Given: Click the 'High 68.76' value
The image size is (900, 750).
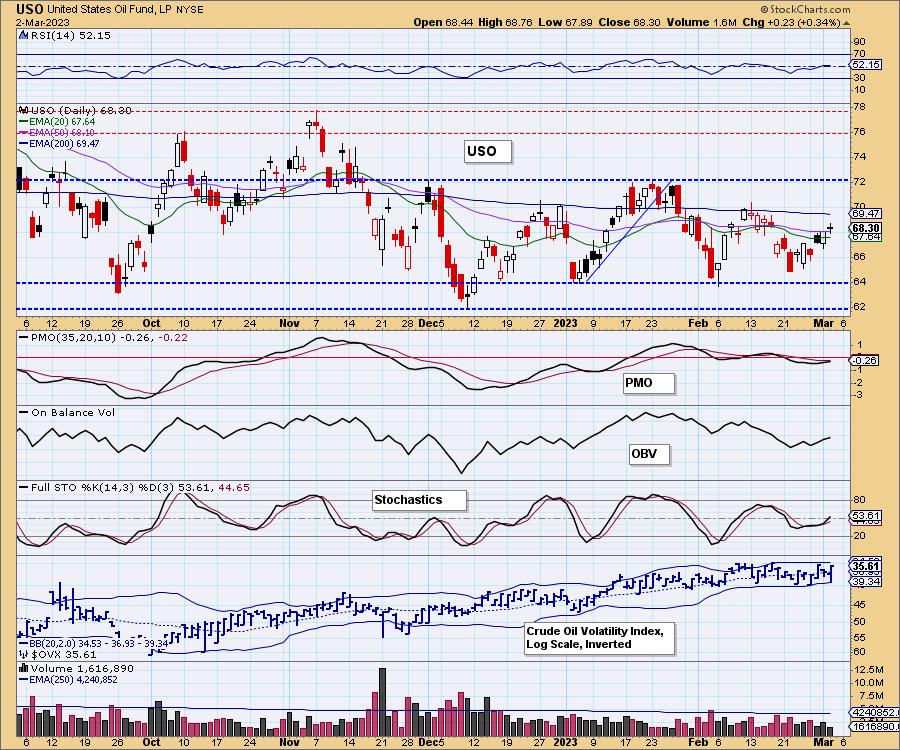Looking at the screenshot, I should (x=505, y=22).
